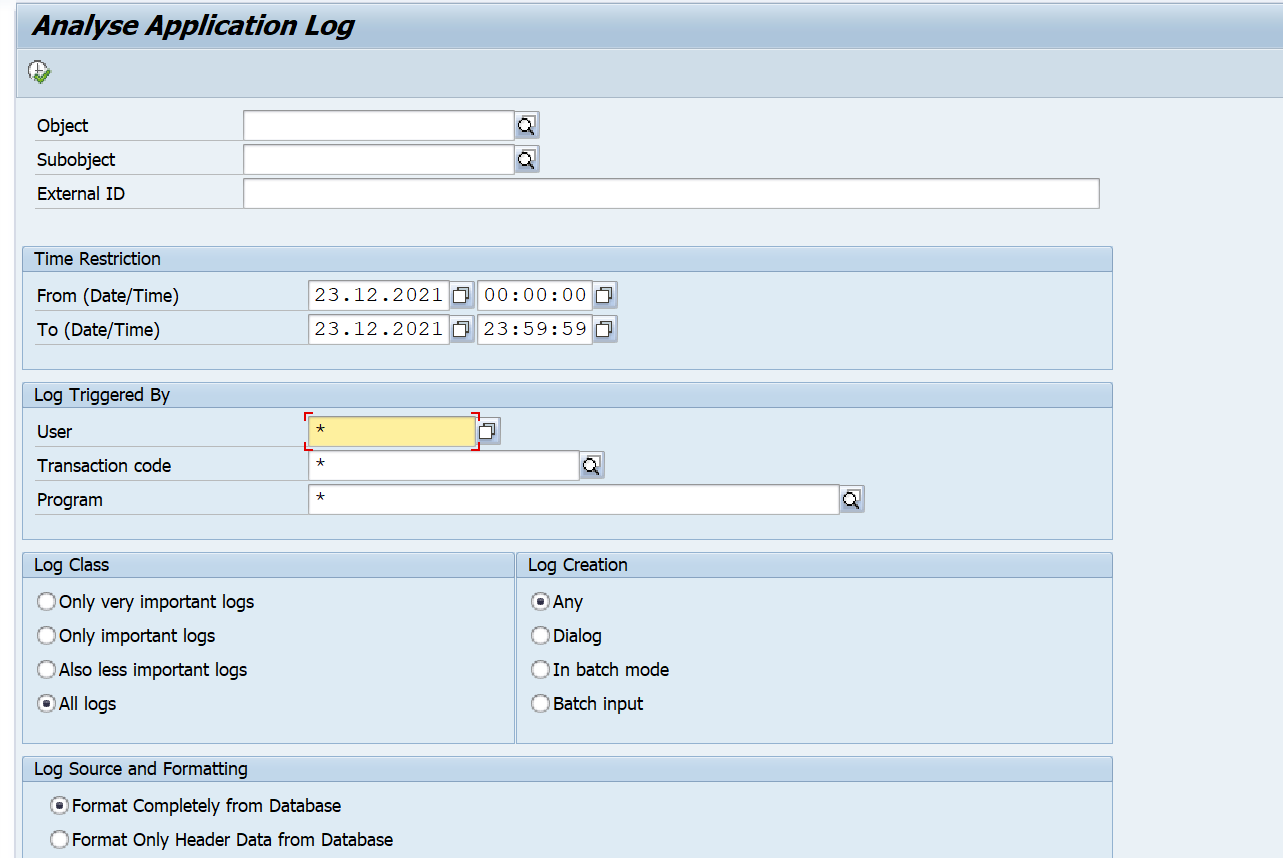Choose In batch mode radio button
Viewport: 1283px width, 858px height.
(540, 670)
